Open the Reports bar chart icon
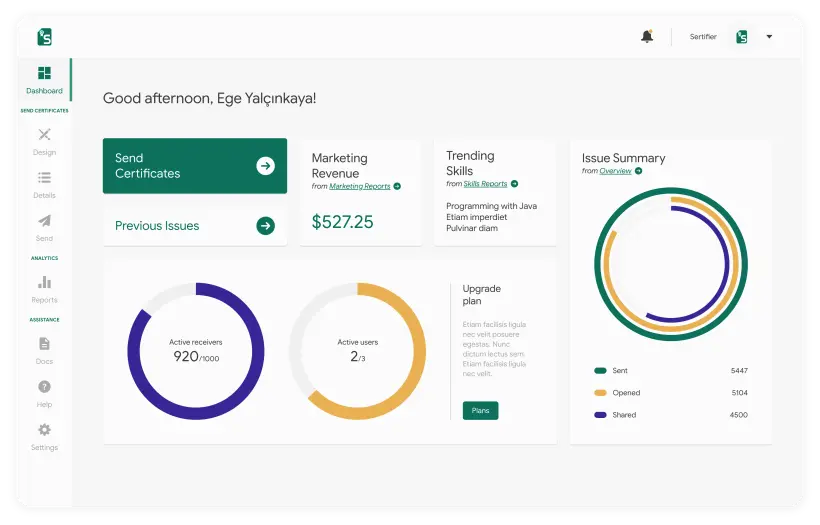This screenshot has height=525, width=820. [x=44, y=282]
